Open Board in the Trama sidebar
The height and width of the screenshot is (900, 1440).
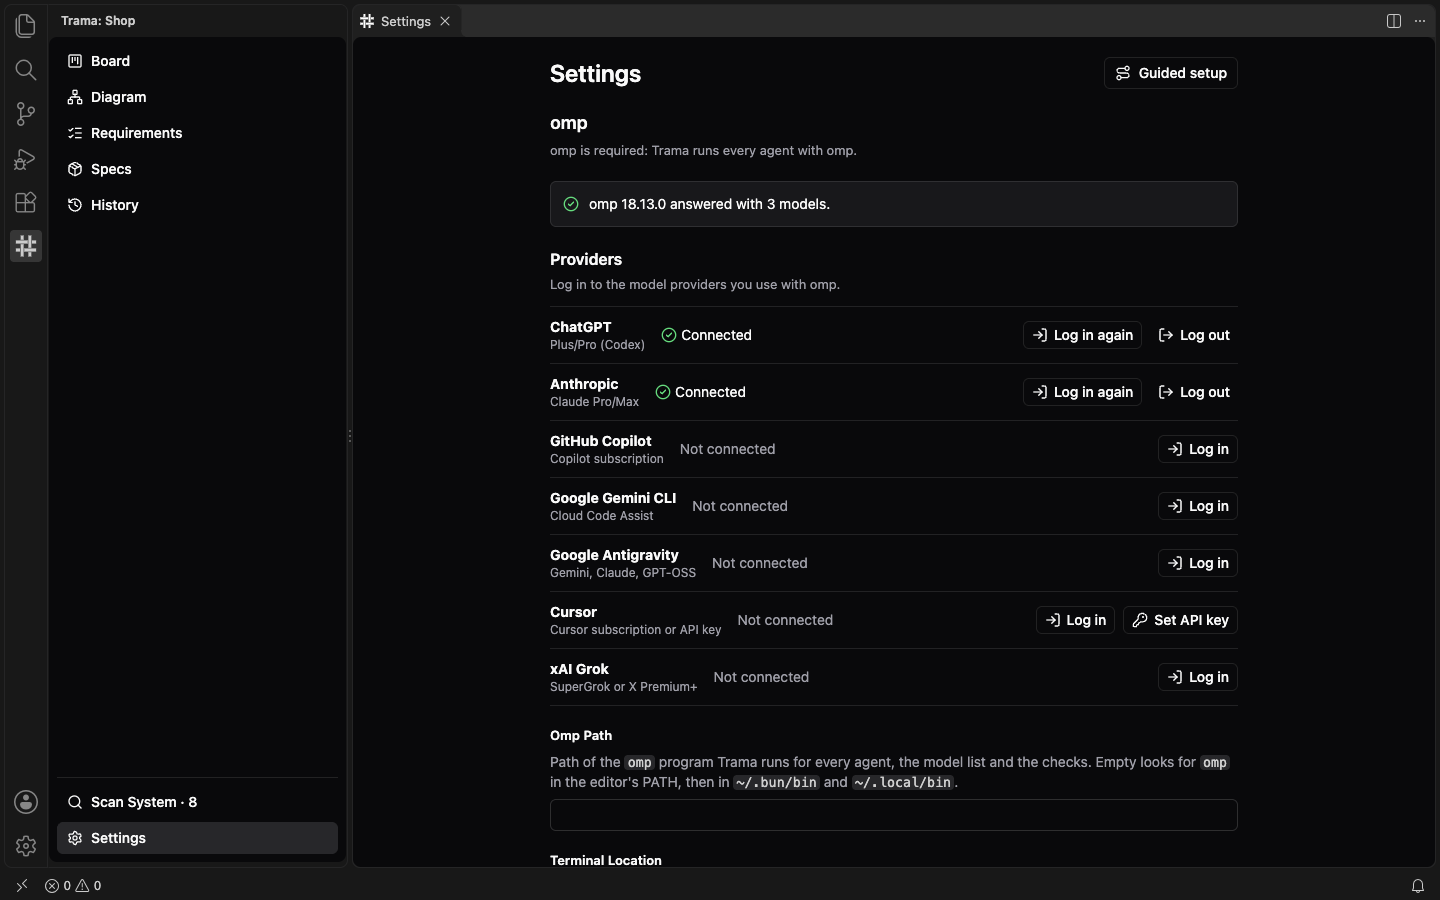click(197, 61)
